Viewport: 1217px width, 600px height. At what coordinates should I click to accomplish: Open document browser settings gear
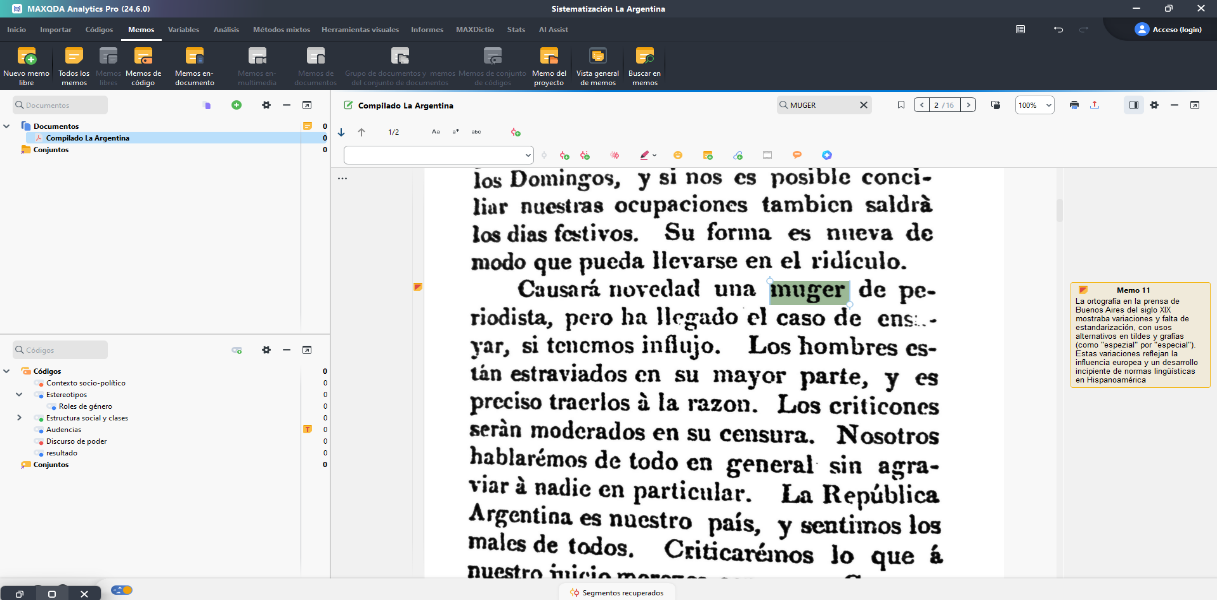[1154, 105]
